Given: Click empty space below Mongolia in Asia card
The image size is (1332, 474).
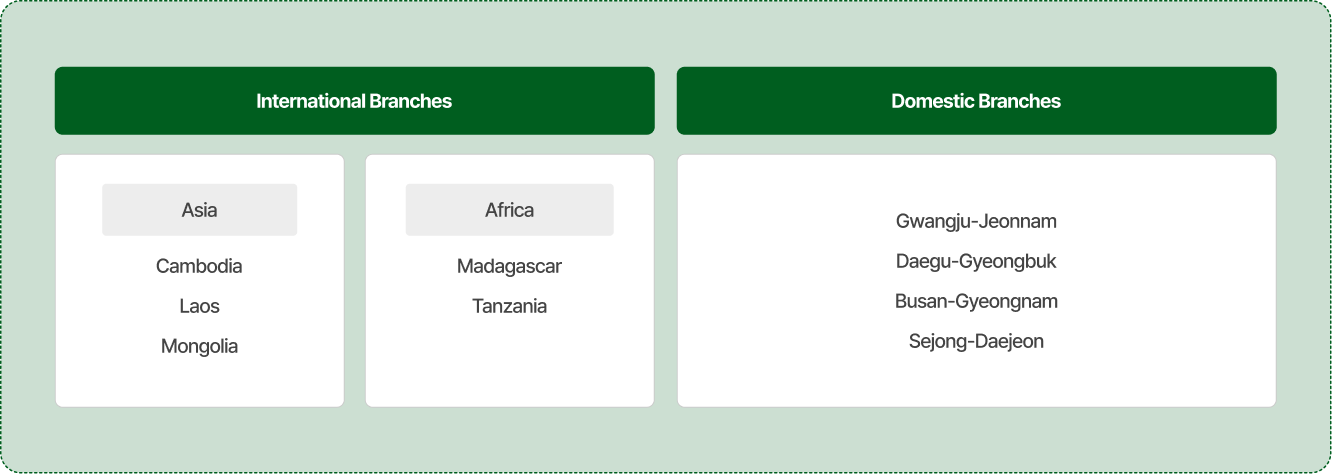Looking at the screenshot, I should click(x=199, y=383).
